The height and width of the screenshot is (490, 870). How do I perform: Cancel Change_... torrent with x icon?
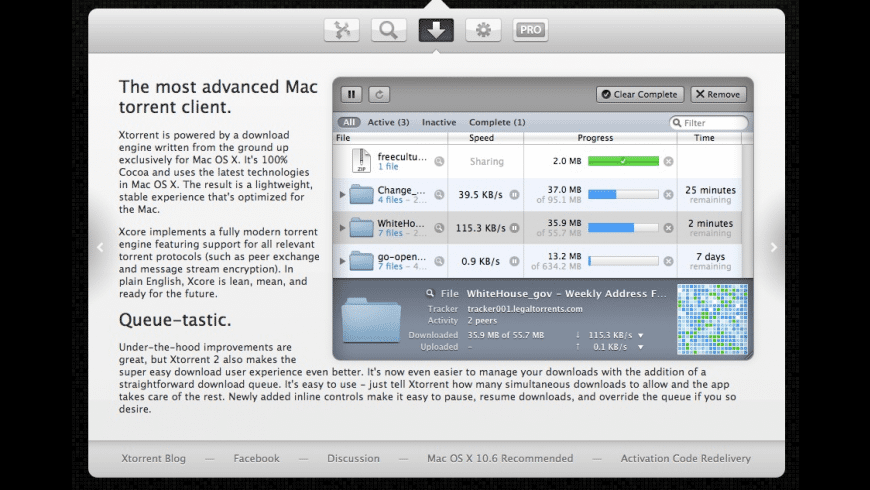[x=669, y=195]
